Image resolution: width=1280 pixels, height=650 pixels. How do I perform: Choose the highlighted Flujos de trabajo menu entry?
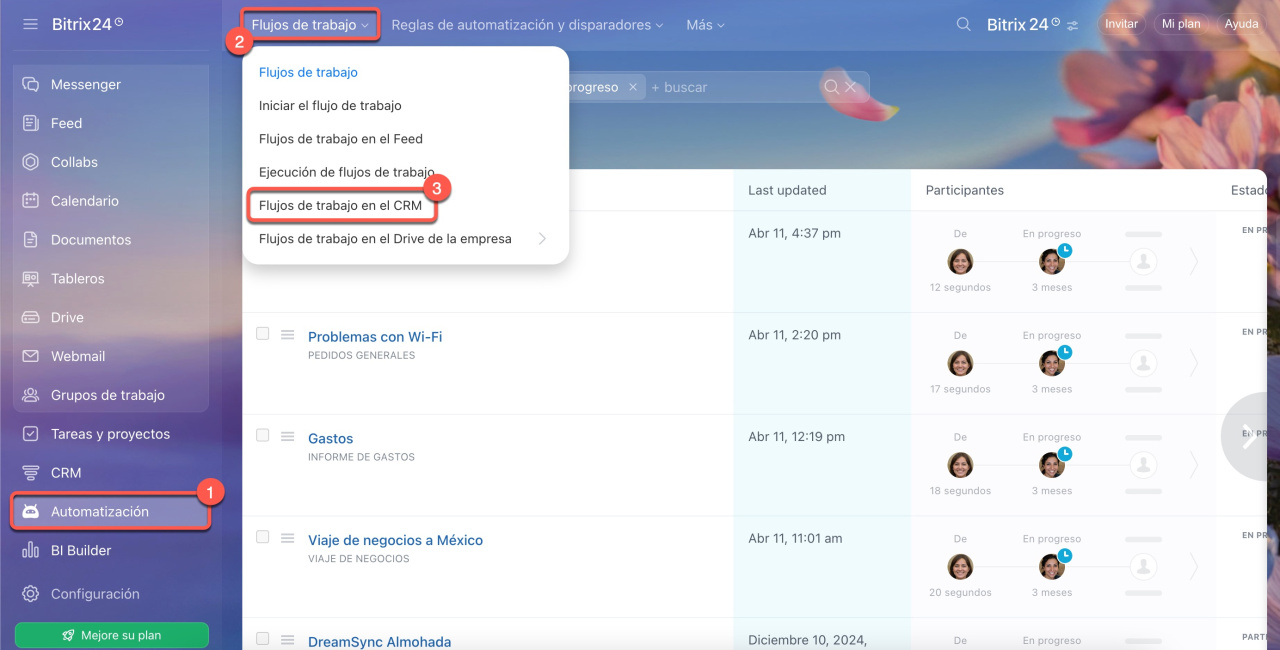308,72
